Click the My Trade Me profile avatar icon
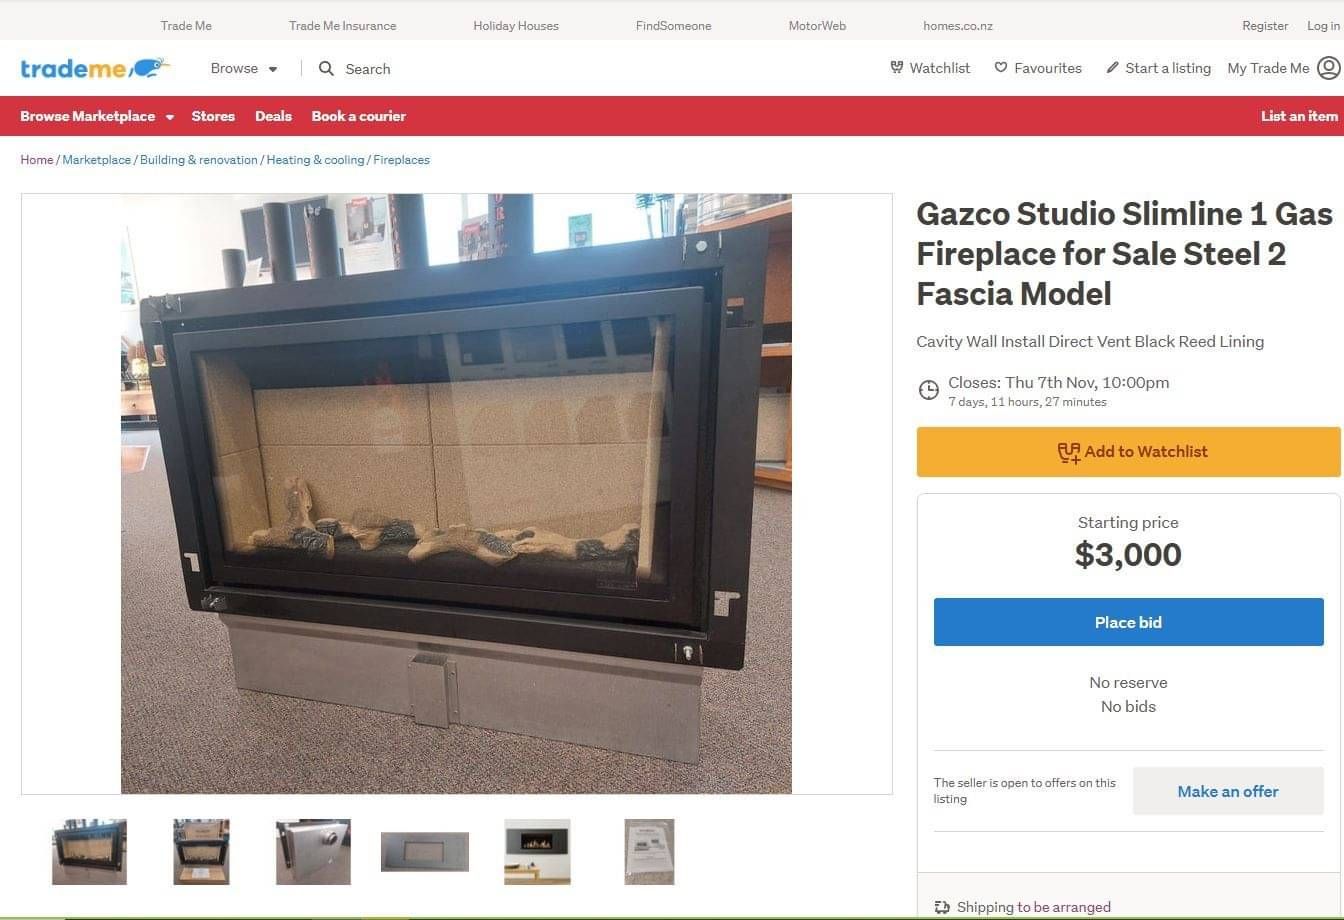 tap(1328, 68)
